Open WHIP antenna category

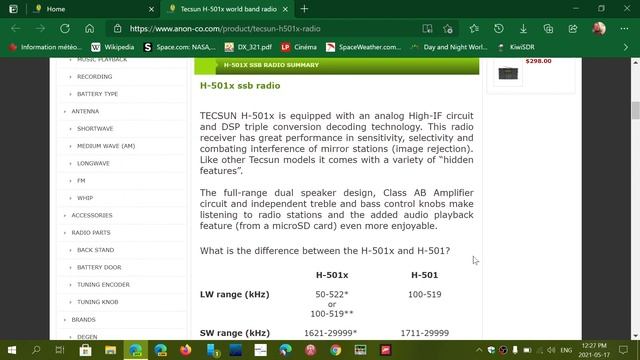pos(85,198)
